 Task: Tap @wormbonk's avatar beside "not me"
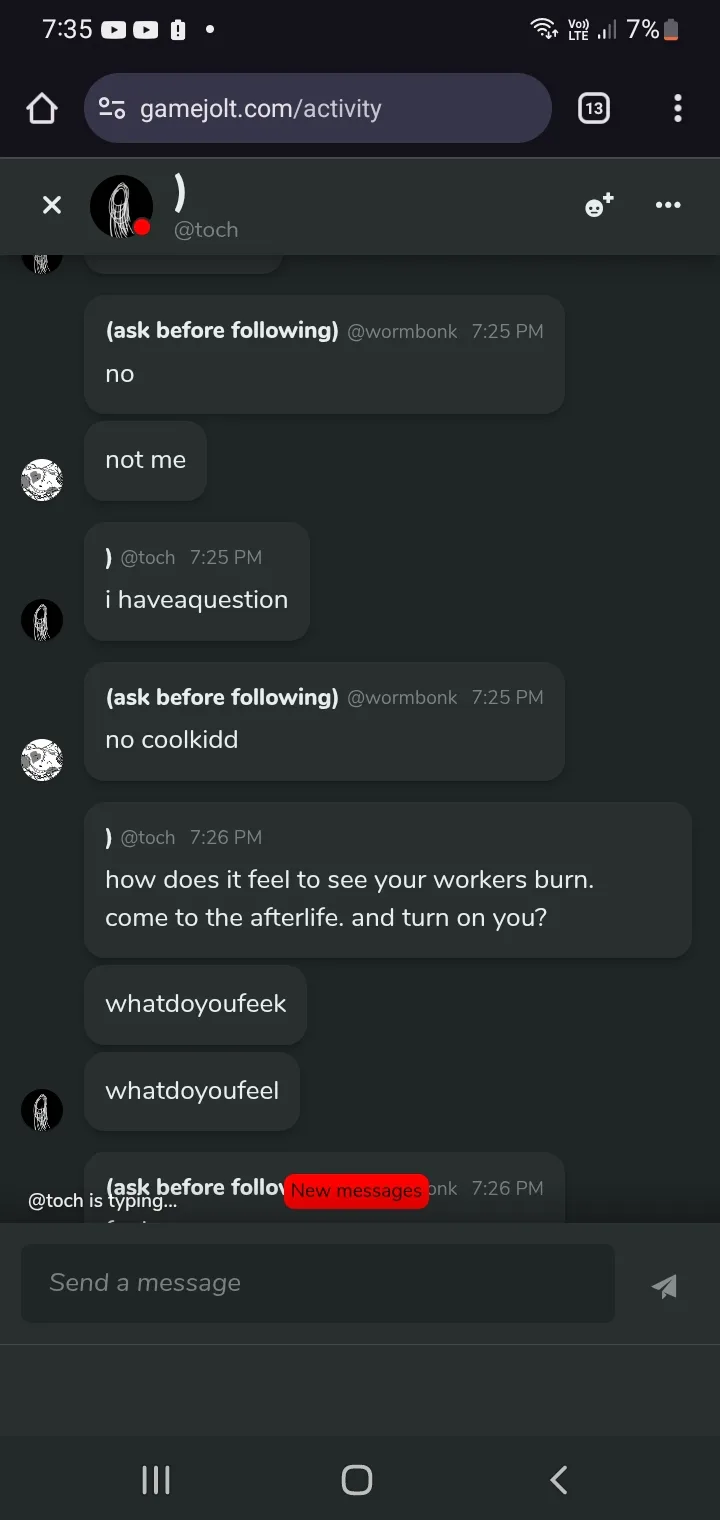(x=42, y=480)
